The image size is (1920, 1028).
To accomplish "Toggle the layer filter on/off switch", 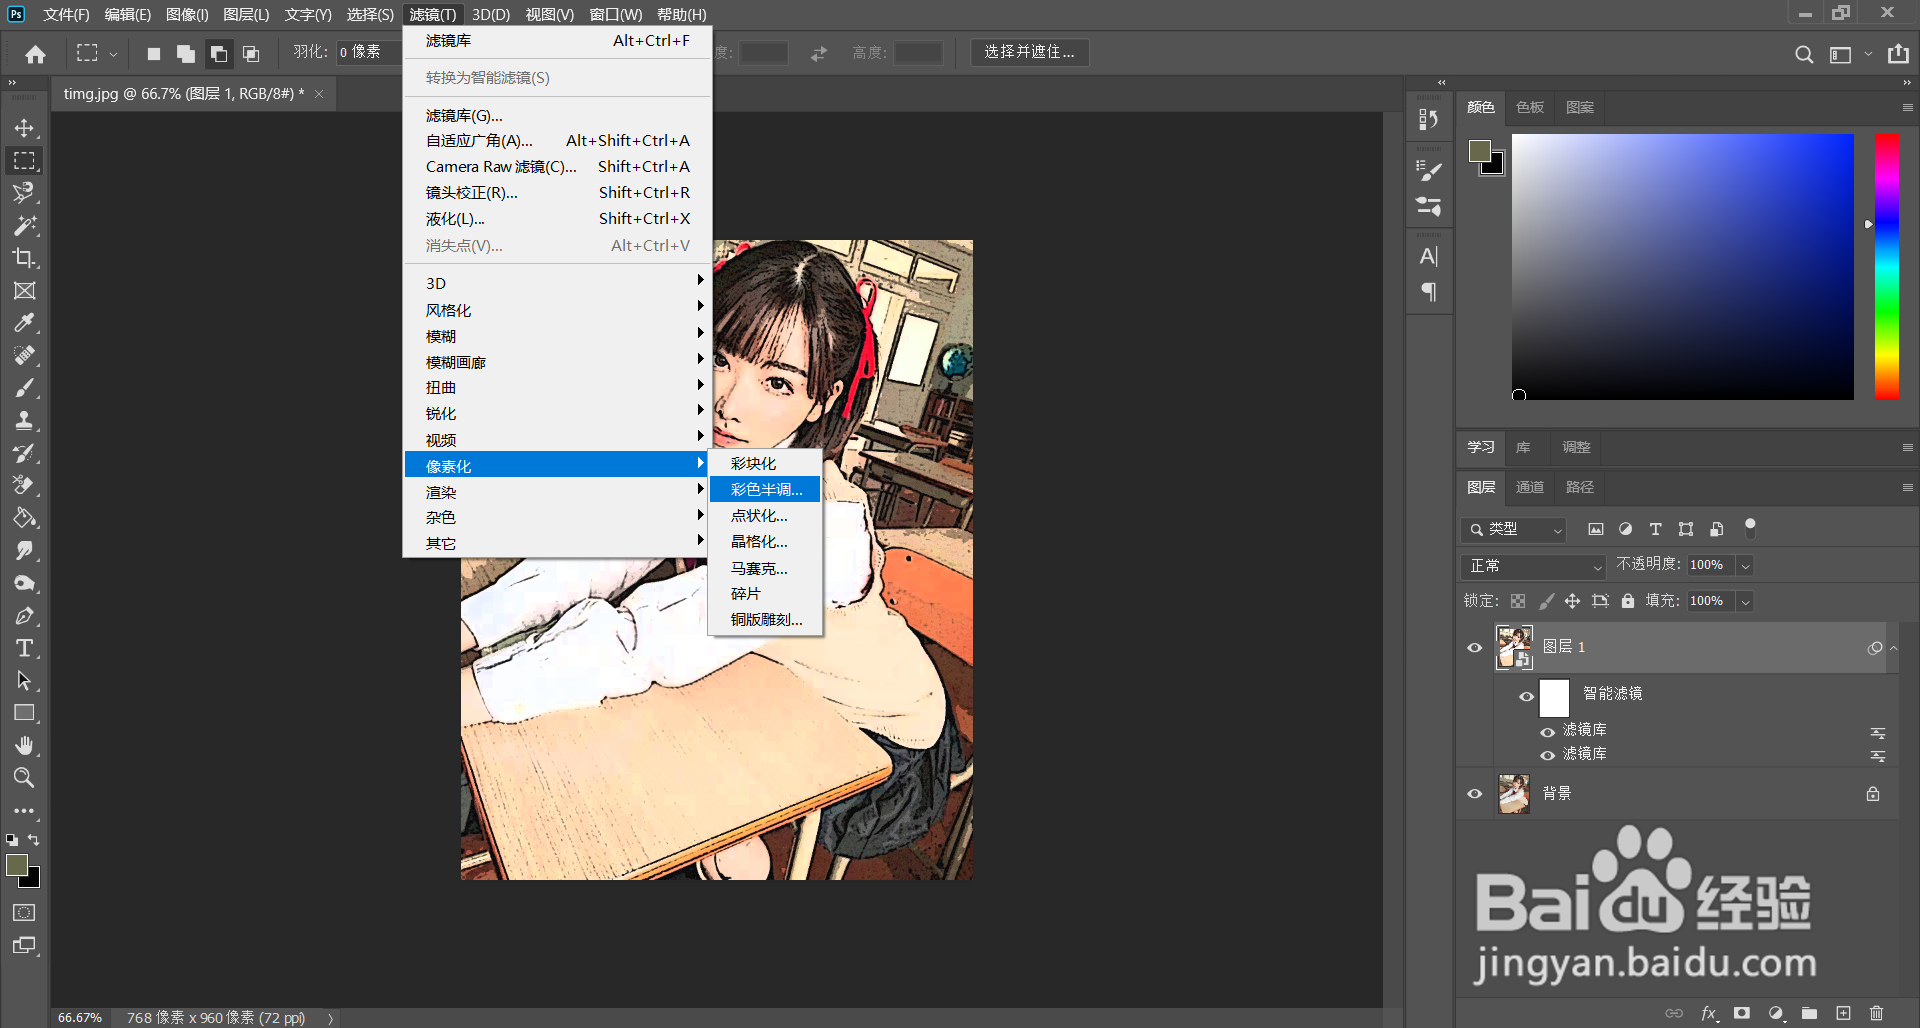I will (1750, 527).
